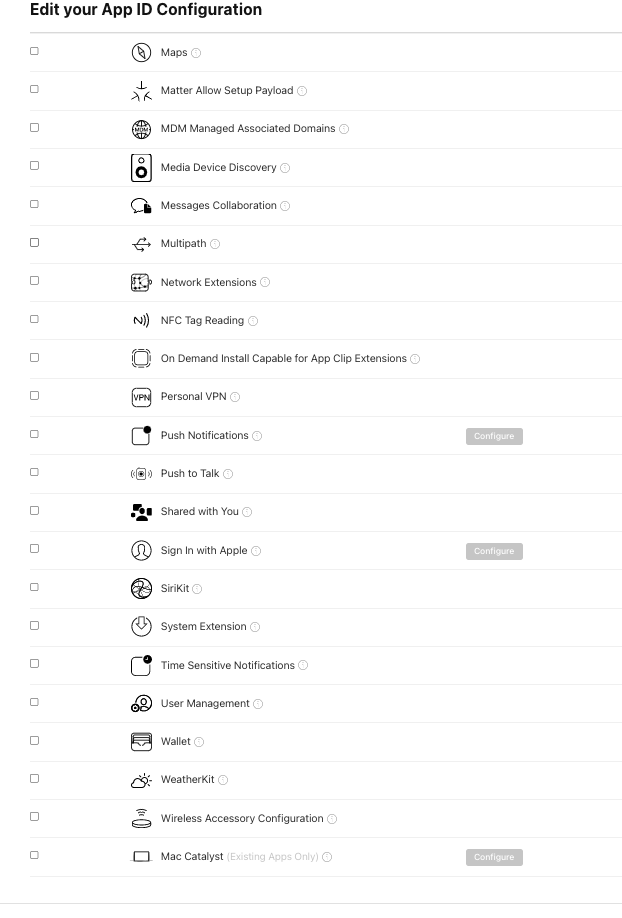The image size is (622, 918).
Task: Select the Network Extensions icon
Action: tap(141, 282)
